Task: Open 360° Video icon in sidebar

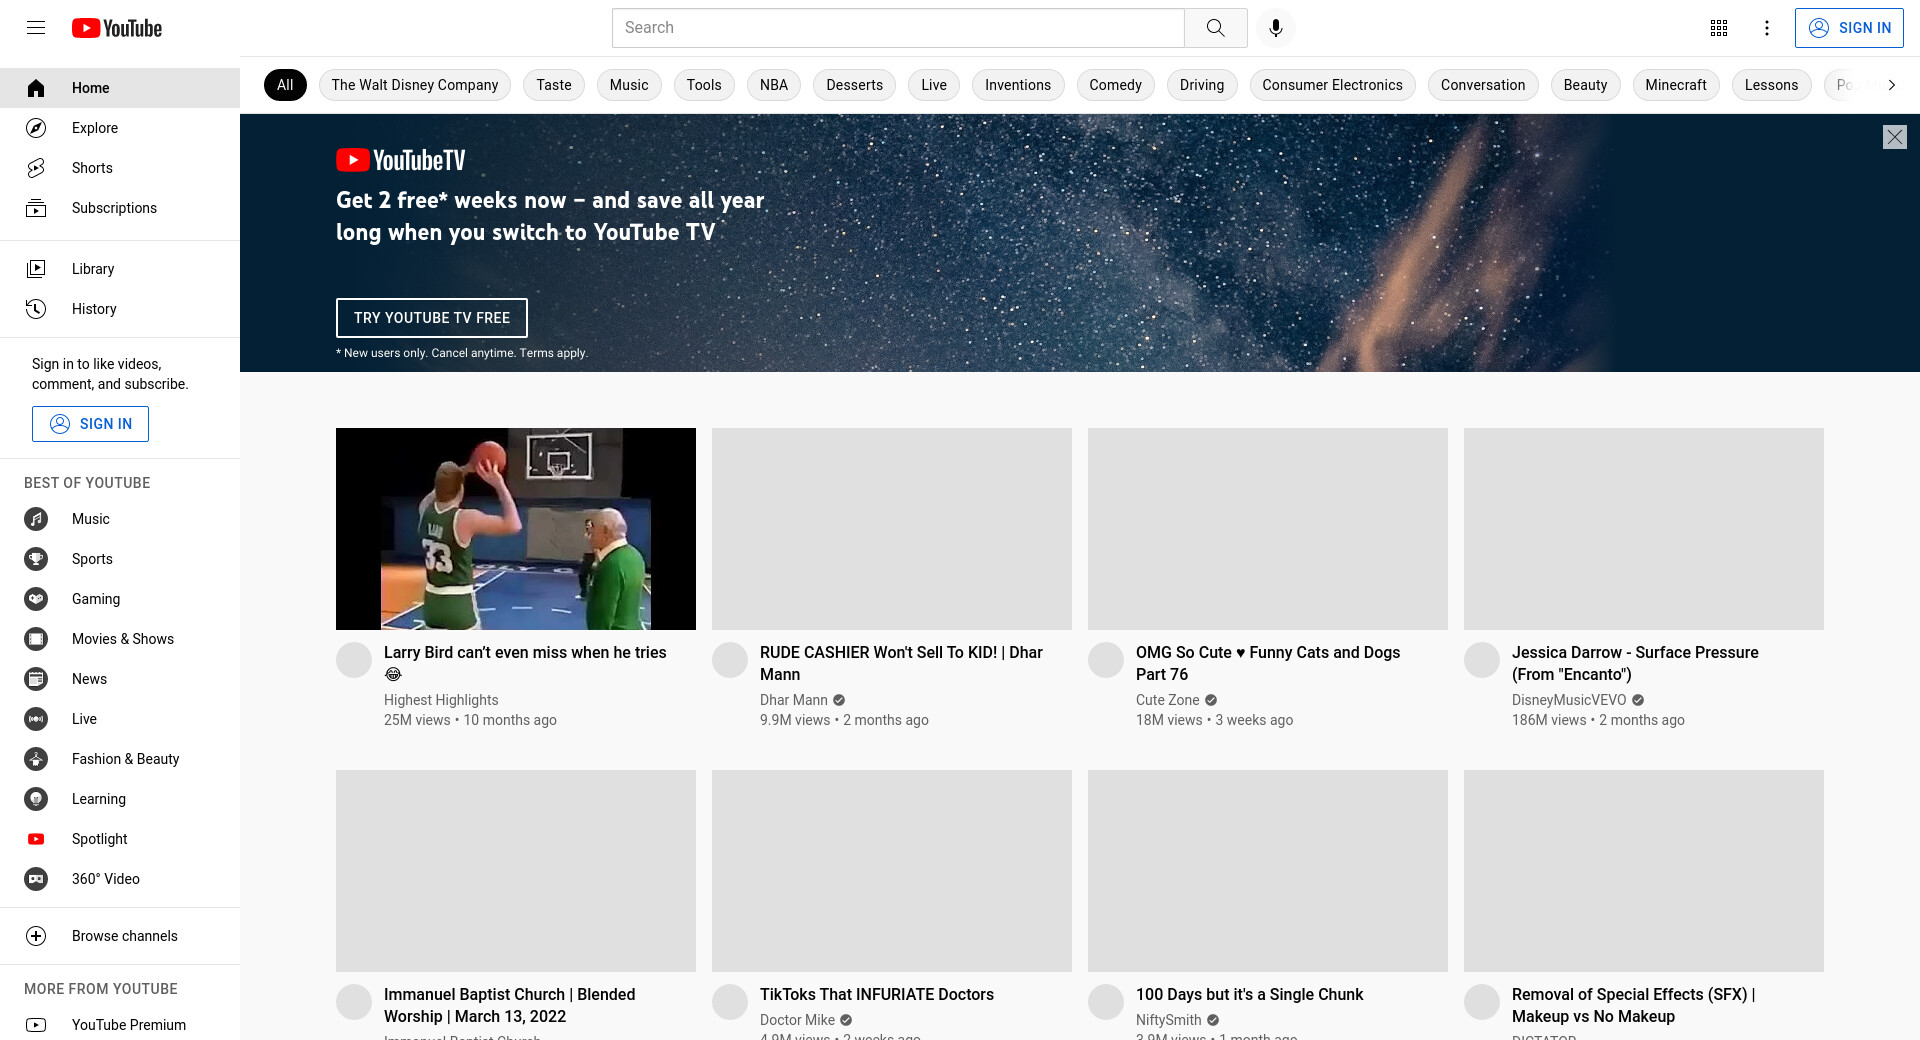Action: (36, 879)
